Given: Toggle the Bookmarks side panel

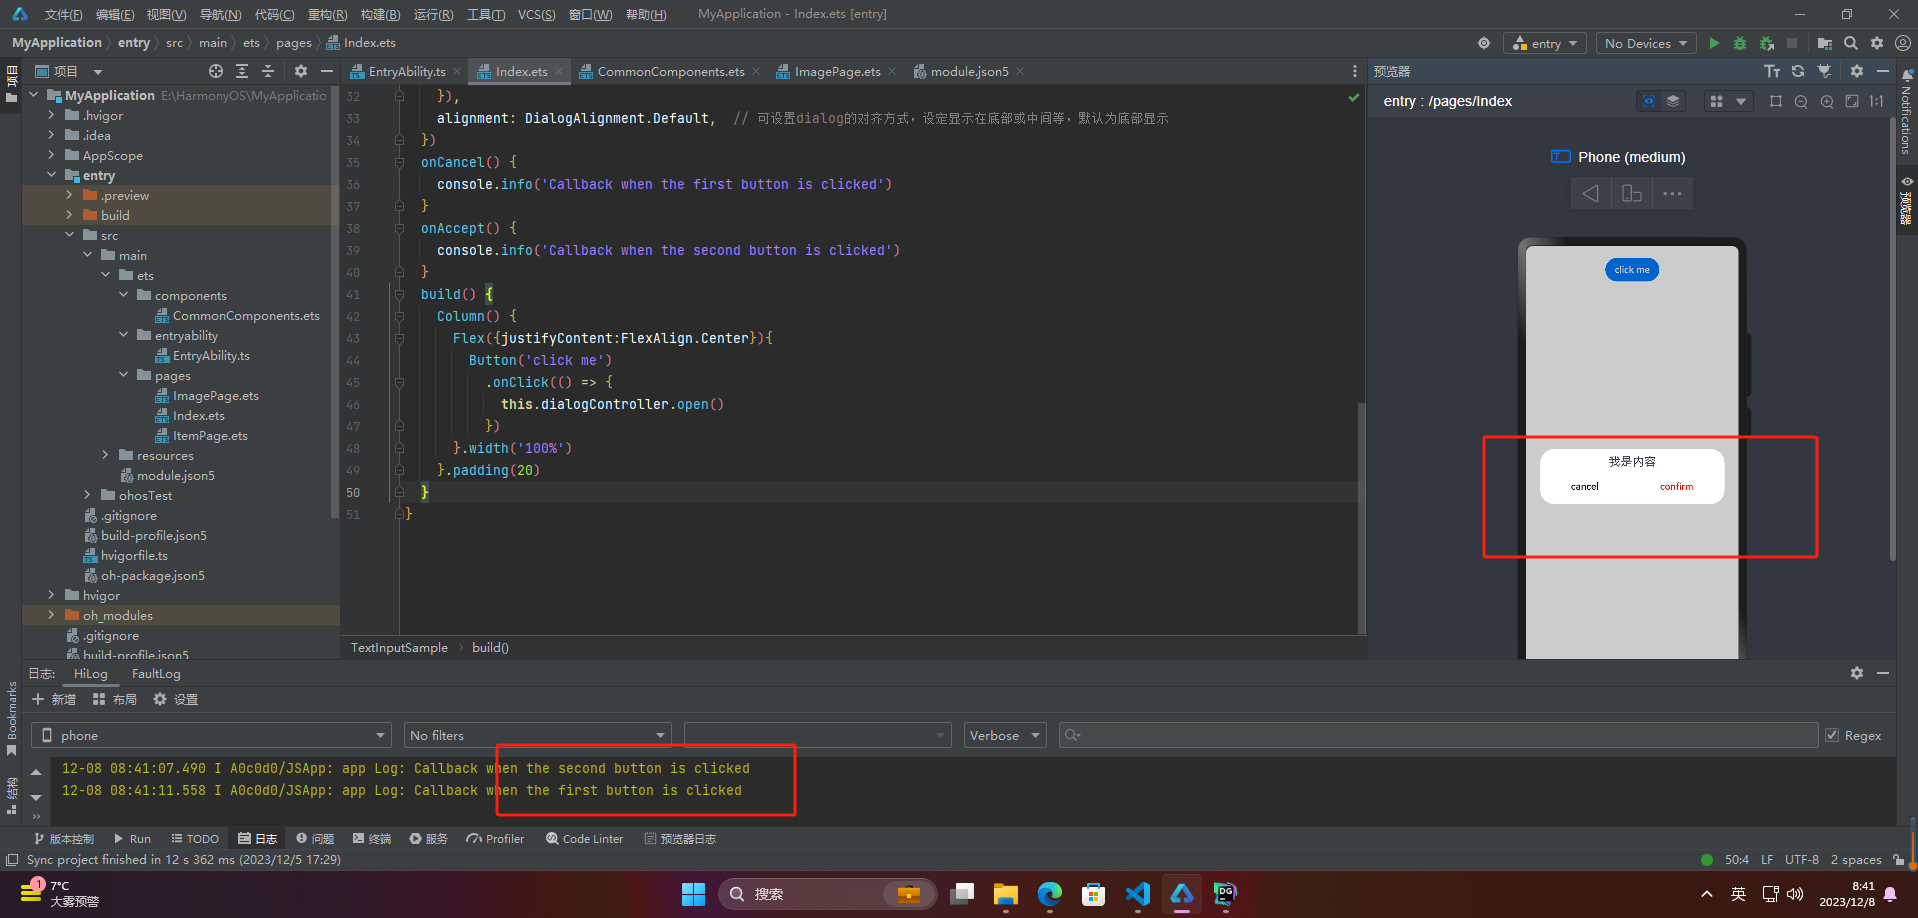Looking at the screenshot, I should pos(11,716).
